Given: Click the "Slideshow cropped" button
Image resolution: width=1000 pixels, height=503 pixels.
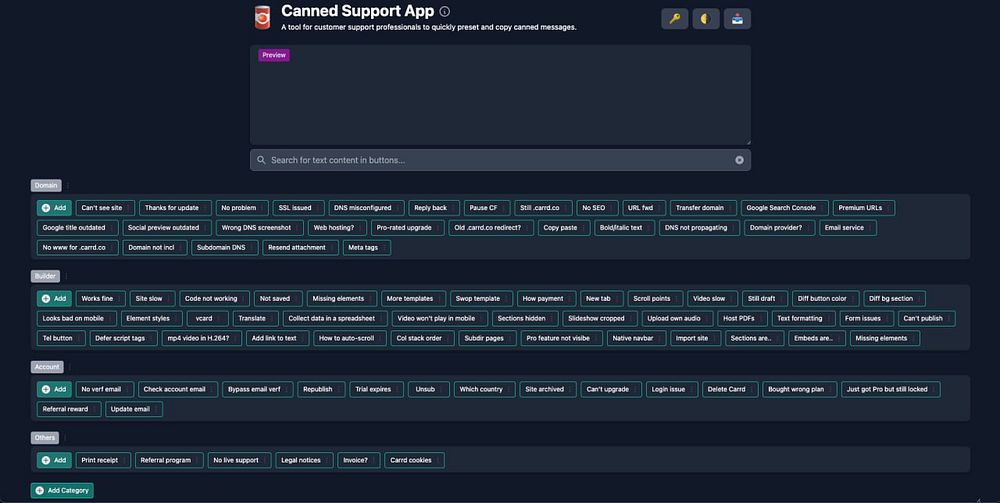Looking at the screenshot, I should tap(599, 318).
